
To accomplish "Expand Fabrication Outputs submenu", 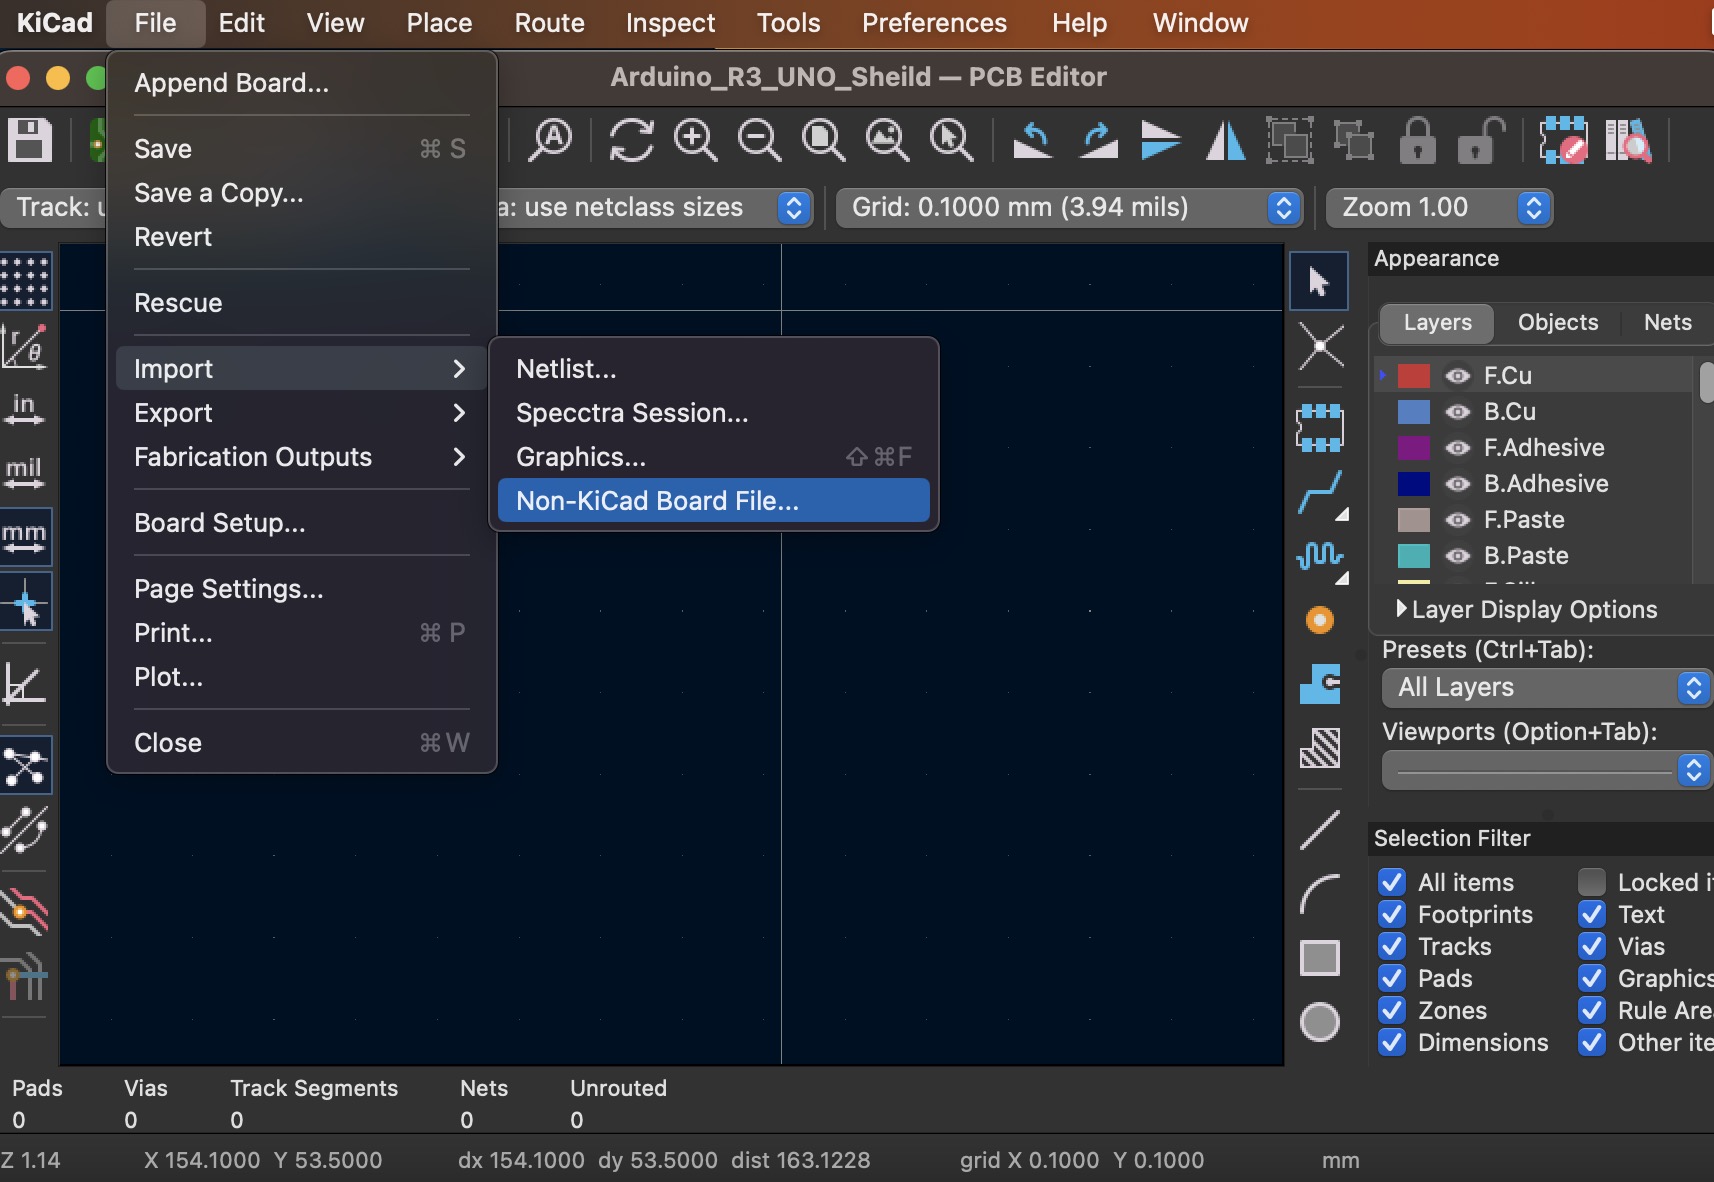I will coord(301,457).
